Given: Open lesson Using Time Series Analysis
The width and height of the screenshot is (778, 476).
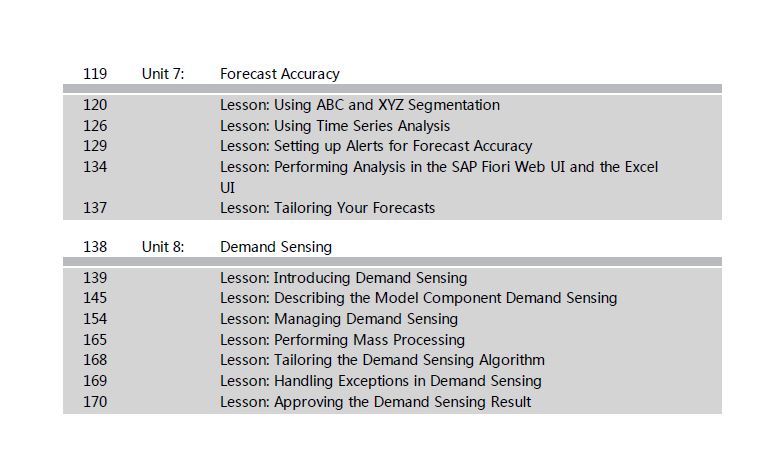Looking at the screenshot, I should tap(335, 126).
